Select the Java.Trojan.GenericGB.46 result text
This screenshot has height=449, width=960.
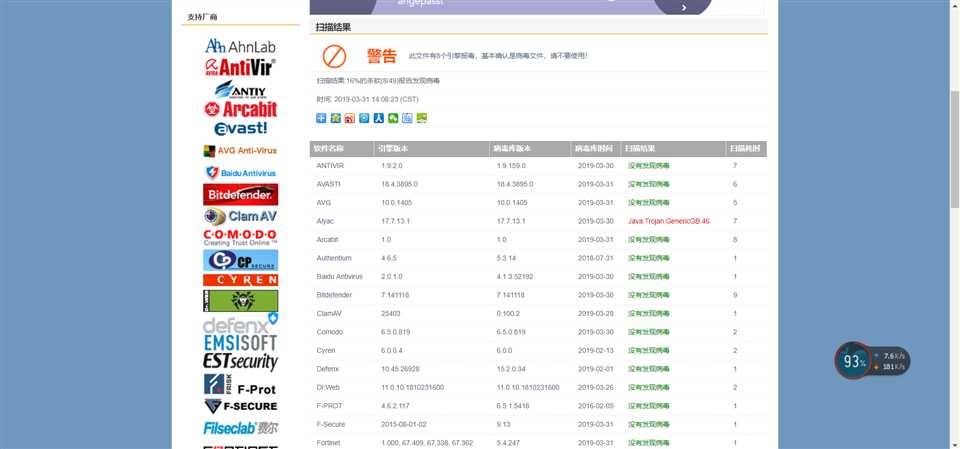(x=669, y=221)
